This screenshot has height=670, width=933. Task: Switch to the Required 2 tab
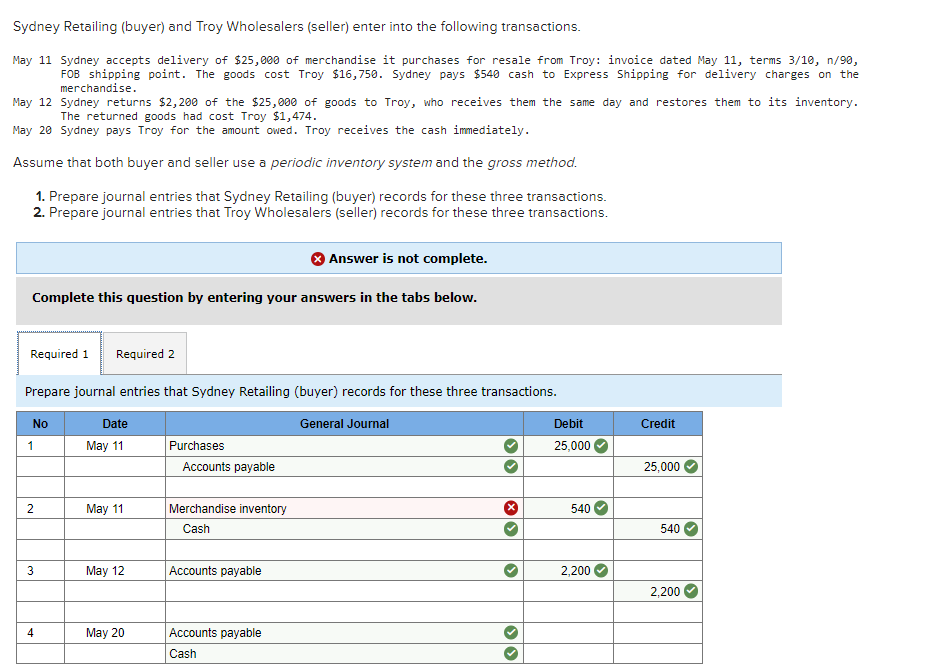[145, 353]
